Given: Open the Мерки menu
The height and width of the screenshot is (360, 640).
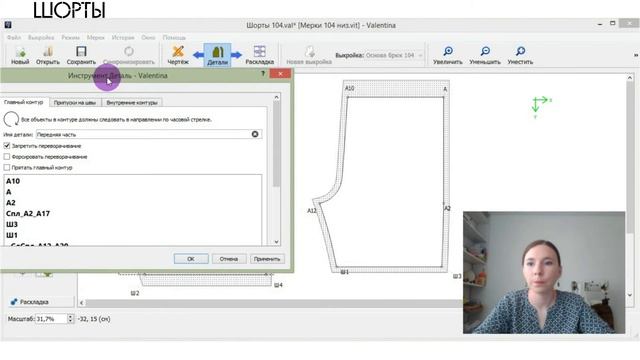Looking at the screenshot, I should (96, 38).
